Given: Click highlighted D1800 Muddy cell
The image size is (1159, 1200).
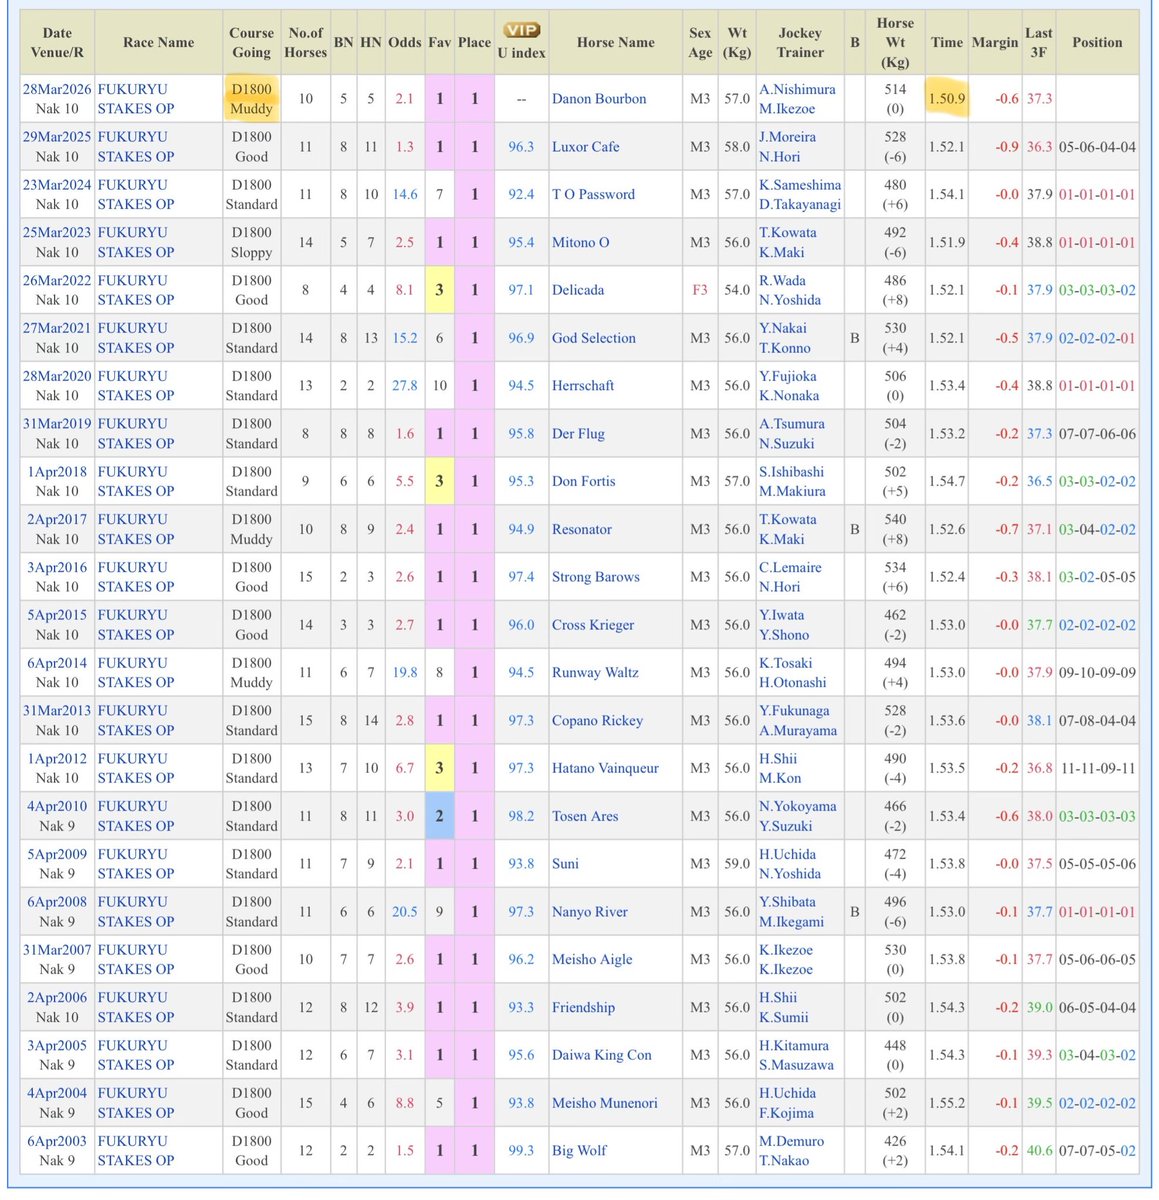Looking at the screenshot, I should 251,99.
